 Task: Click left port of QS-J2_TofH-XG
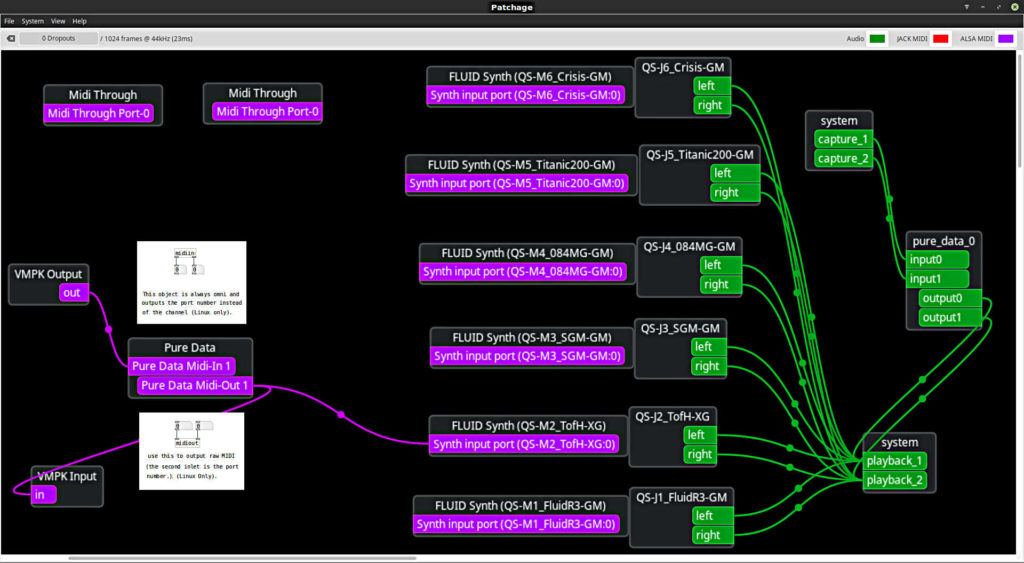pyautogui.click(x=700, y=435)
